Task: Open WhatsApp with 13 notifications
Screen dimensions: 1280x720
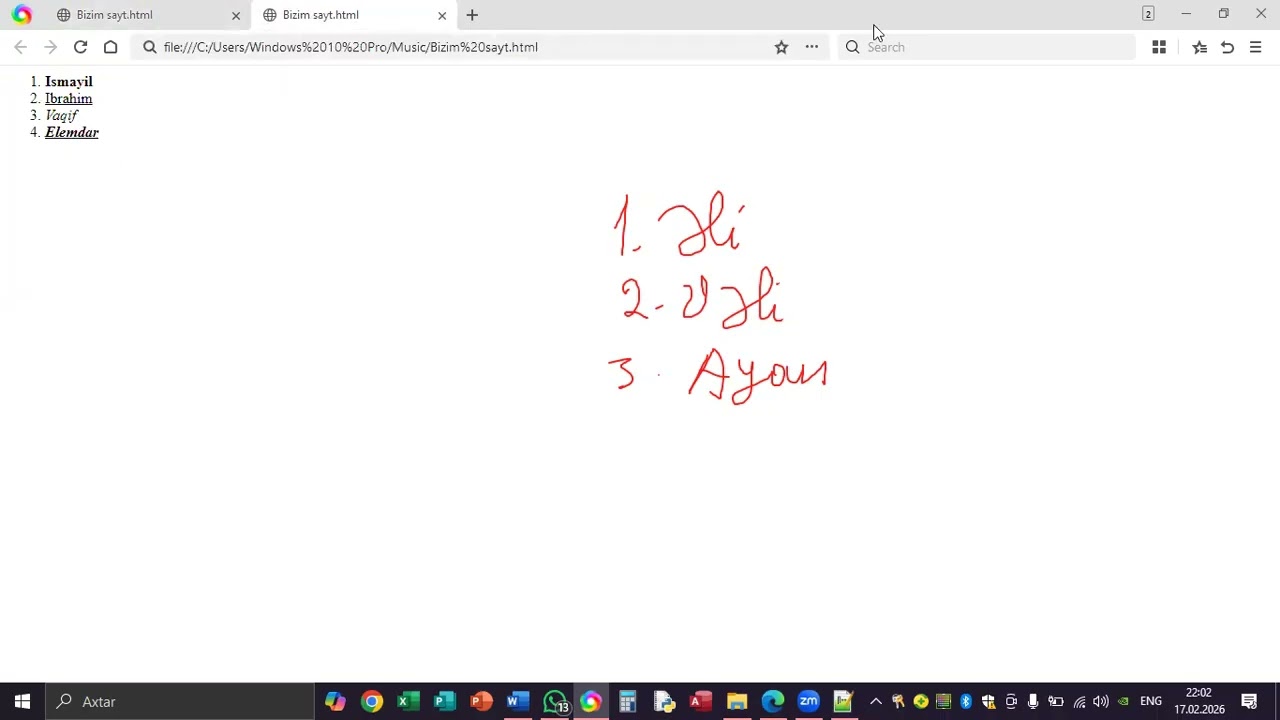Action: [555, 702]
